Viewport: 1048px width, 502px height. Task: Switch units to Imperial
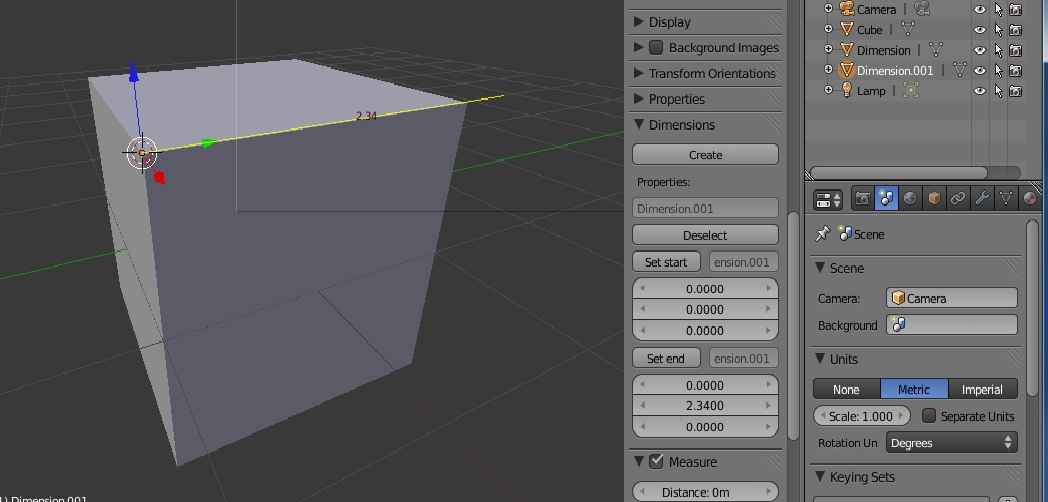point(982,389)
